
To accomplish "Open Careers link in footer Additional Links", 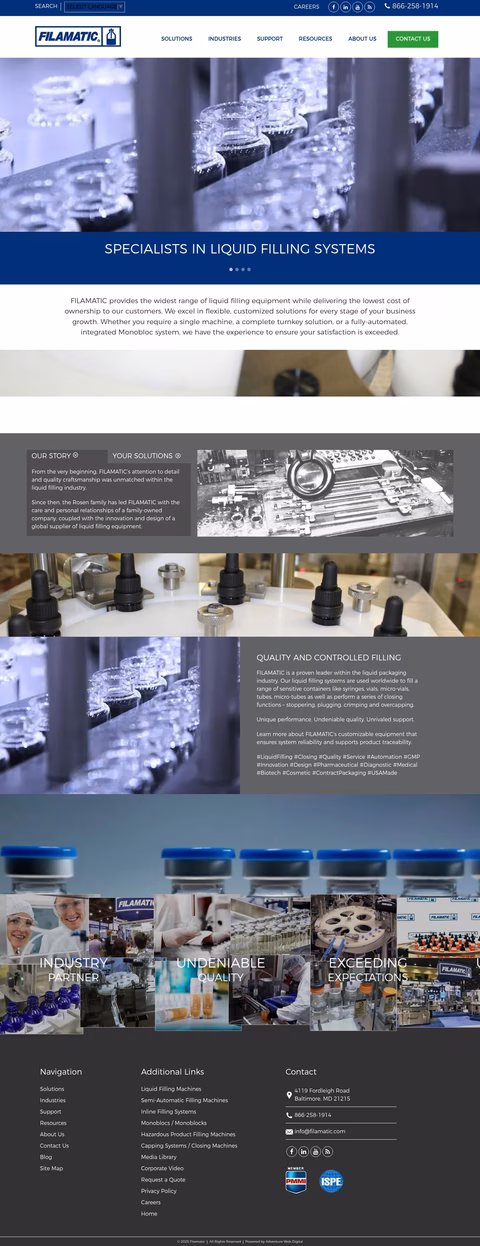I will click(x=151, y=1202).
